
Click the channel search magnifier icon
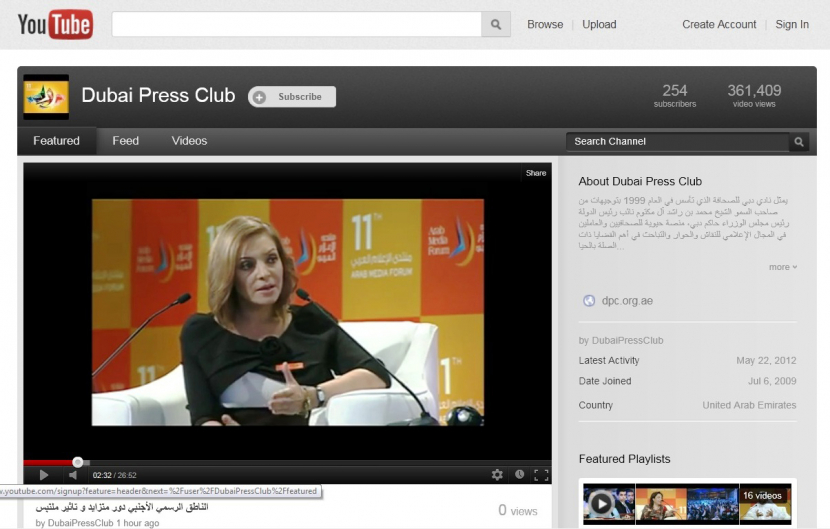tap(799, 141)
